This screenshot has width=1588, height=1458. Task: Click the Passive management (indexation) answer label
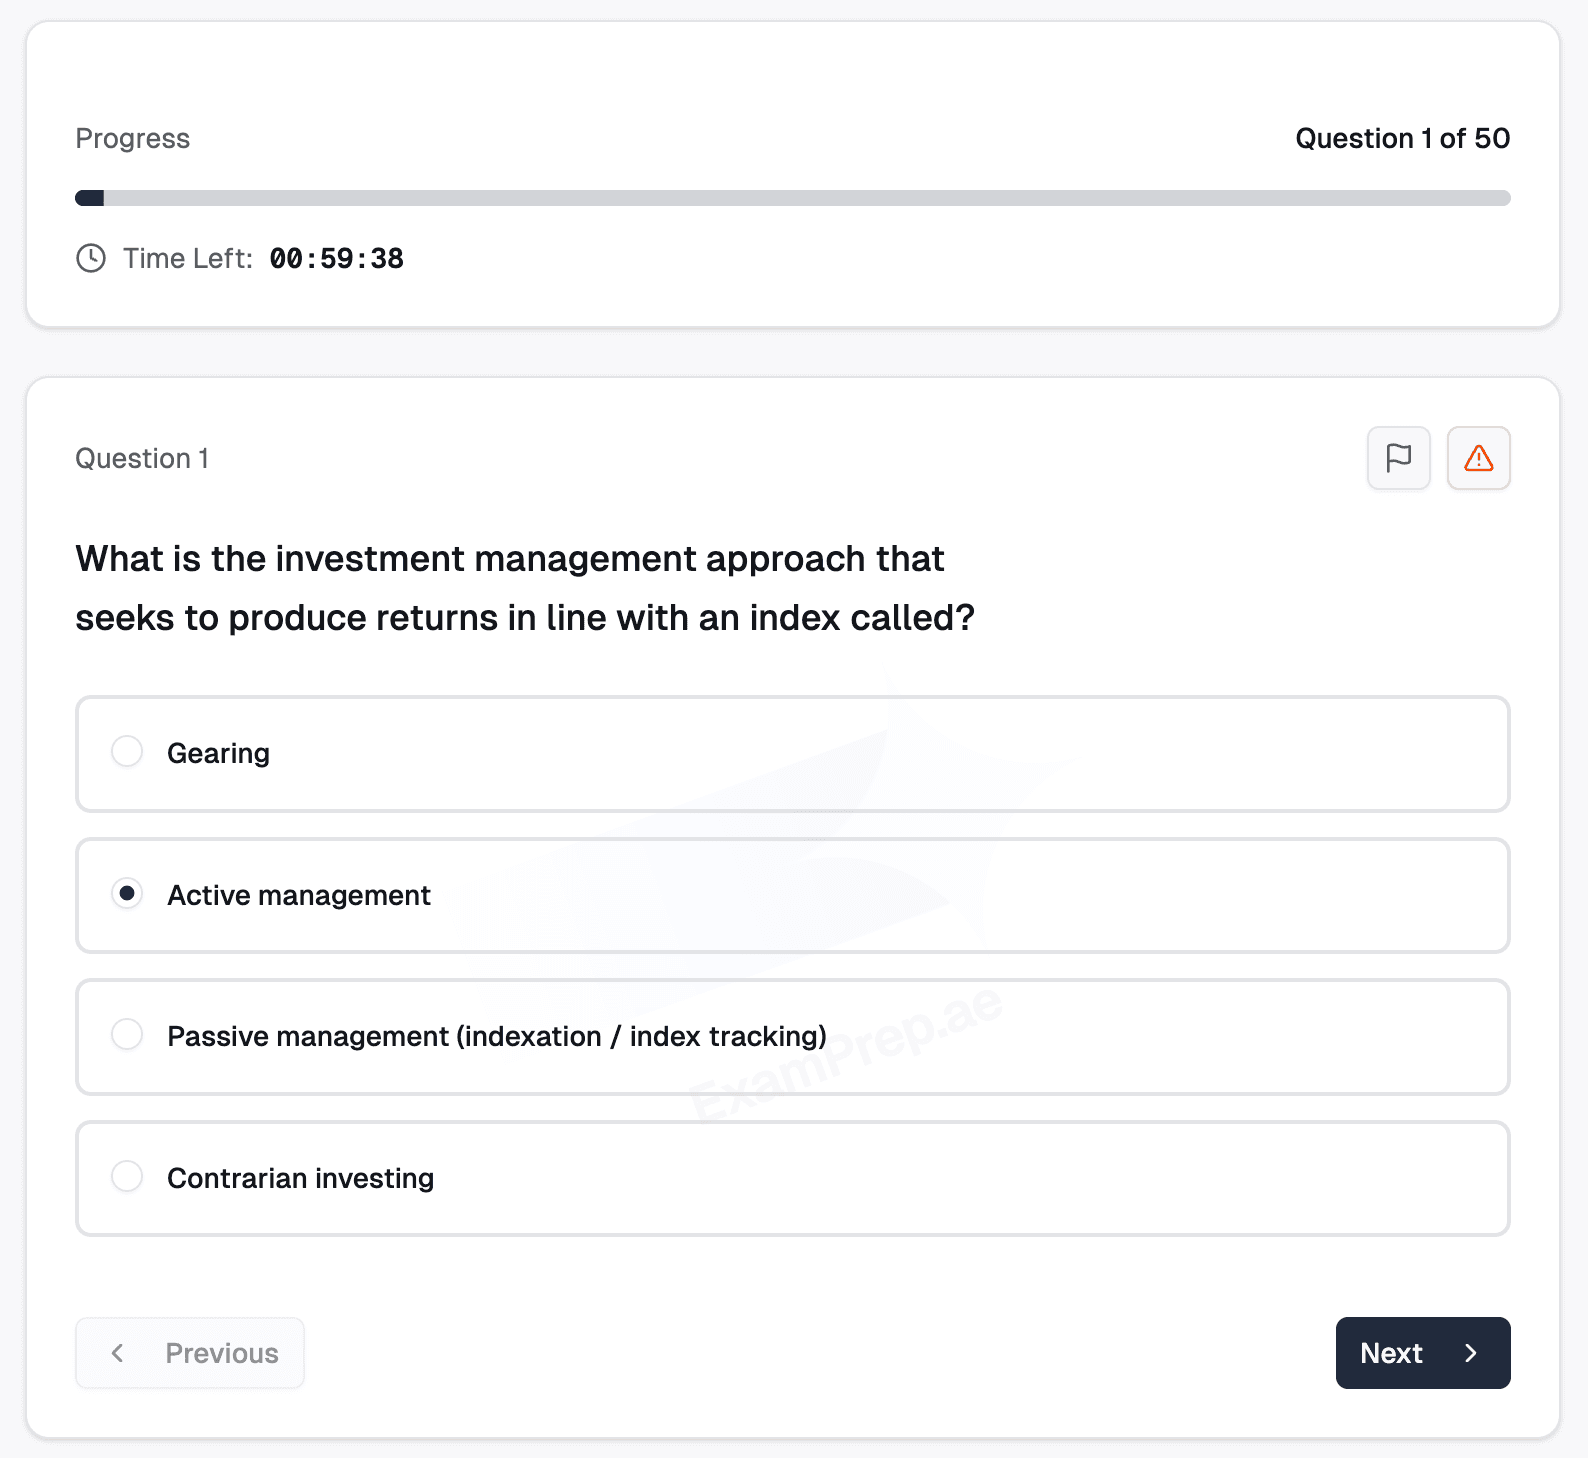point(497,1037)
